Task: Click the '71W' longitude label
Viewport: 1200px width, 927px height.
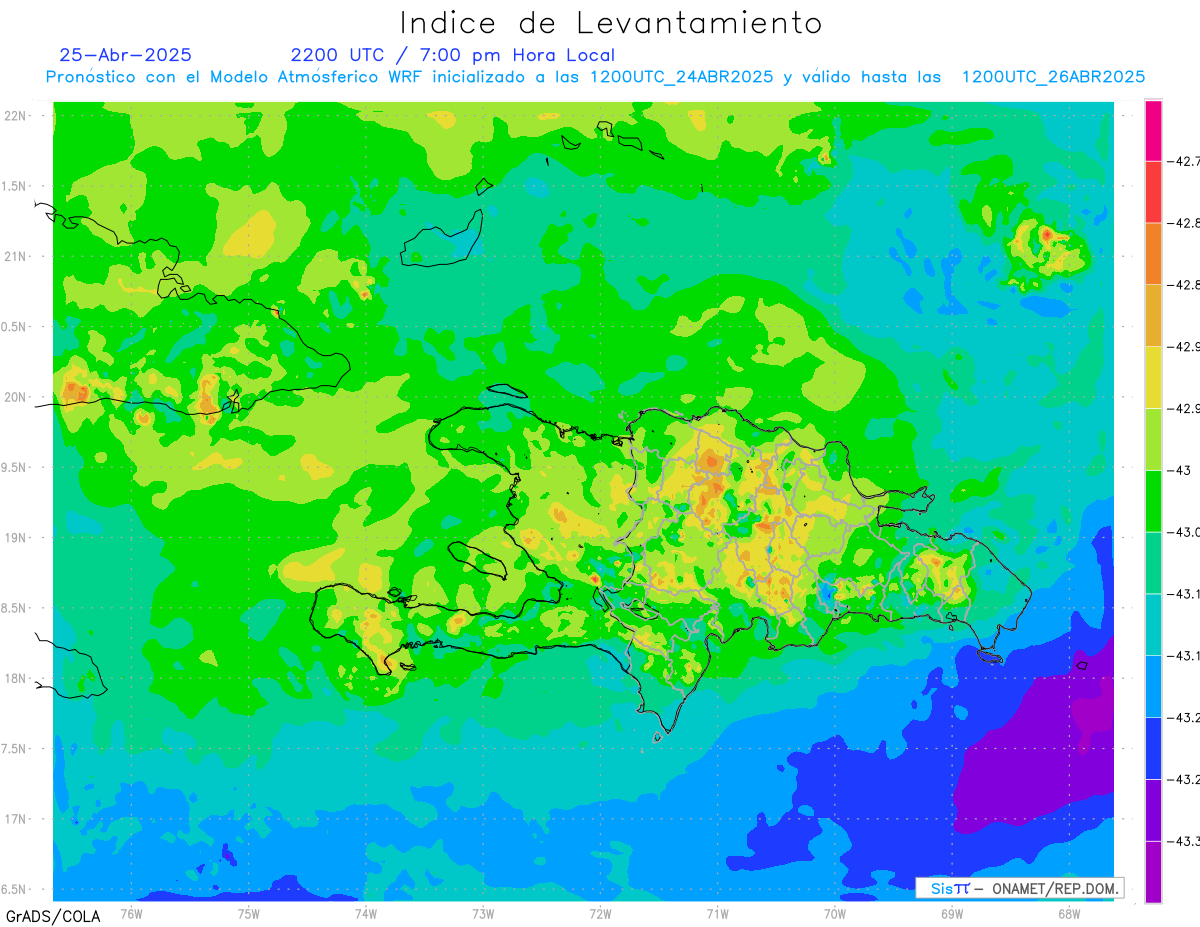Action: pos(717,913)
